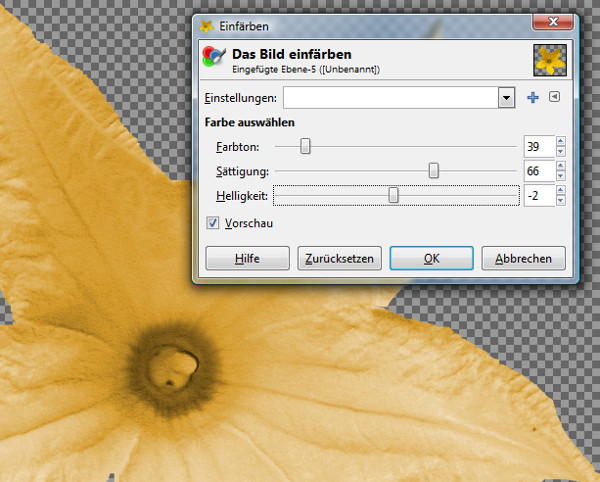Click the dark center of the flower
Viewport: 600px width, 482px height.
point(173,369)
